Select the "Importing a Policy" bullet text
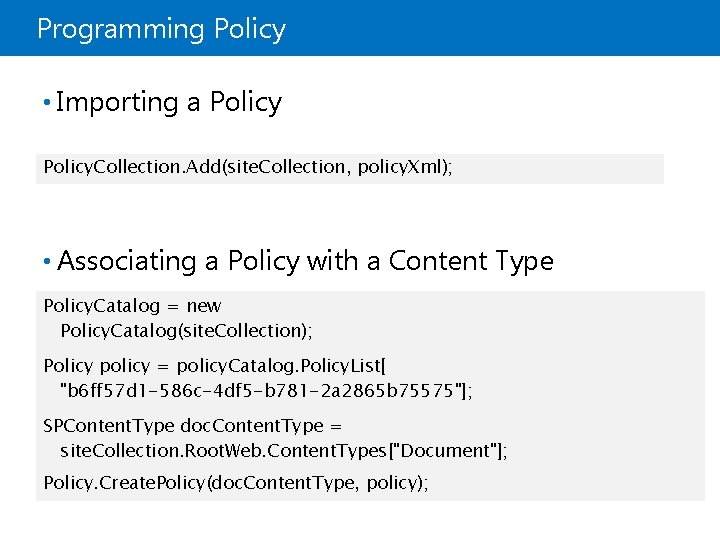 169,102
